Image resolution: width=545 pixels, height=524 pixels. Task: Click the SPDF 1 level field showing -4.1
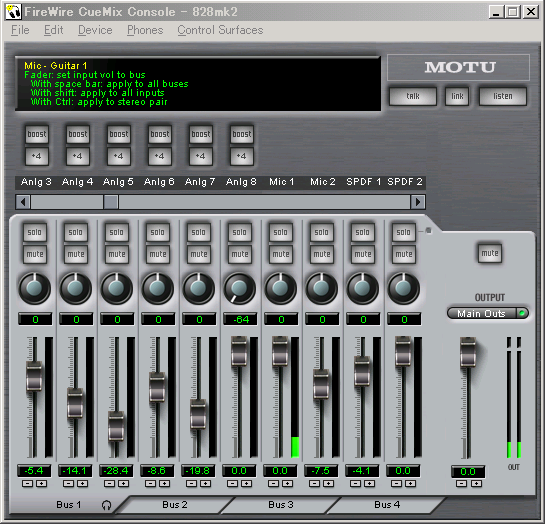point(362,471)
